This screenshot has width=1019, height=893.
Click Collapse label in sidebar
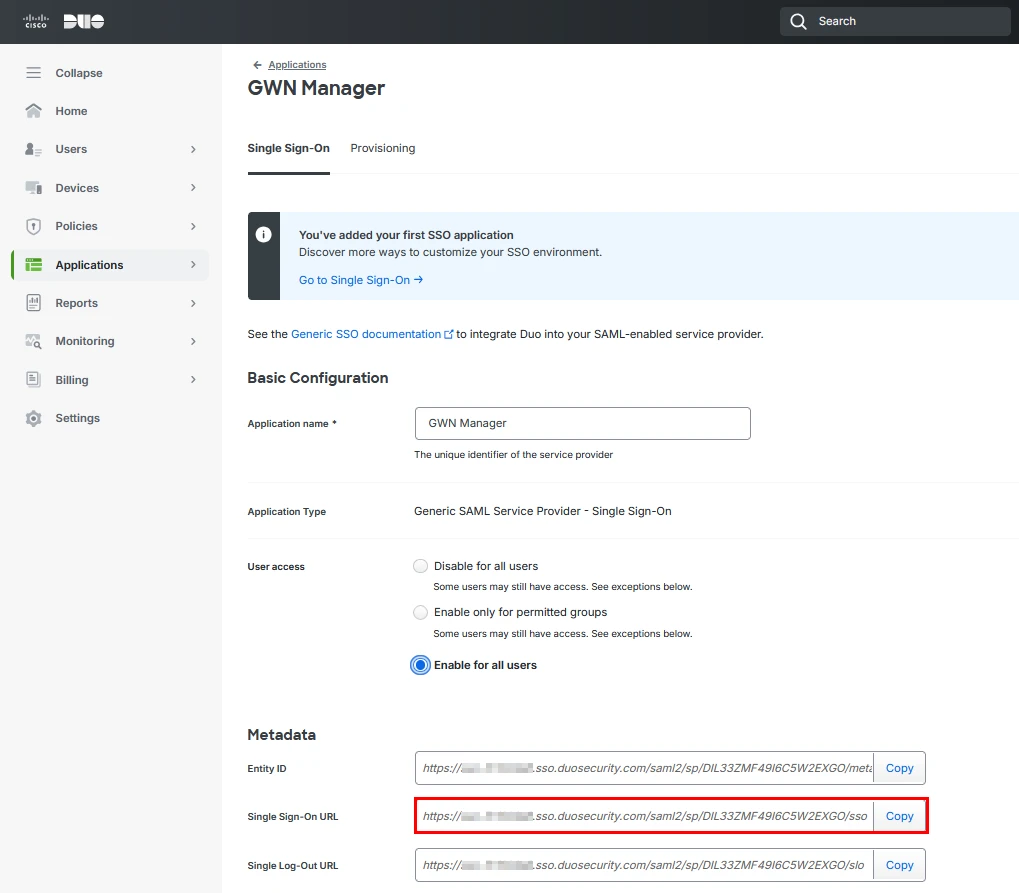coord(79,73)
